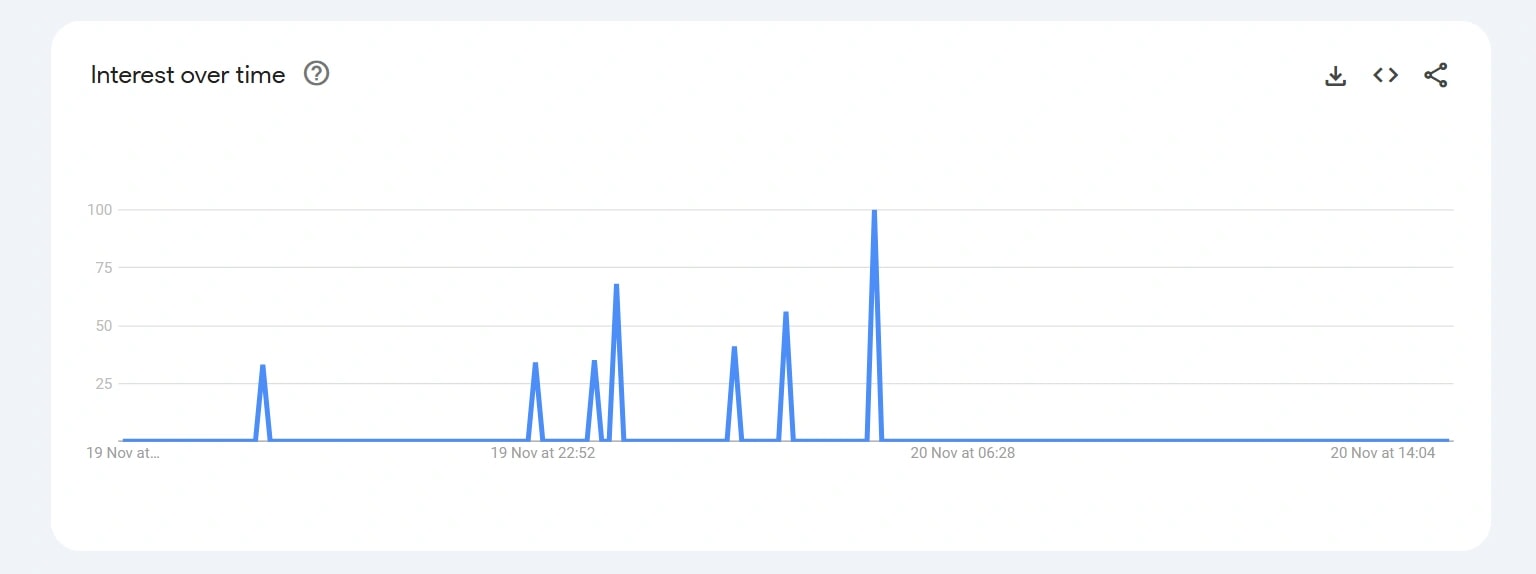This screenshot has height=574, width=1536.
Task: Open the Interest over time help icon
Action: pos(317,74)
